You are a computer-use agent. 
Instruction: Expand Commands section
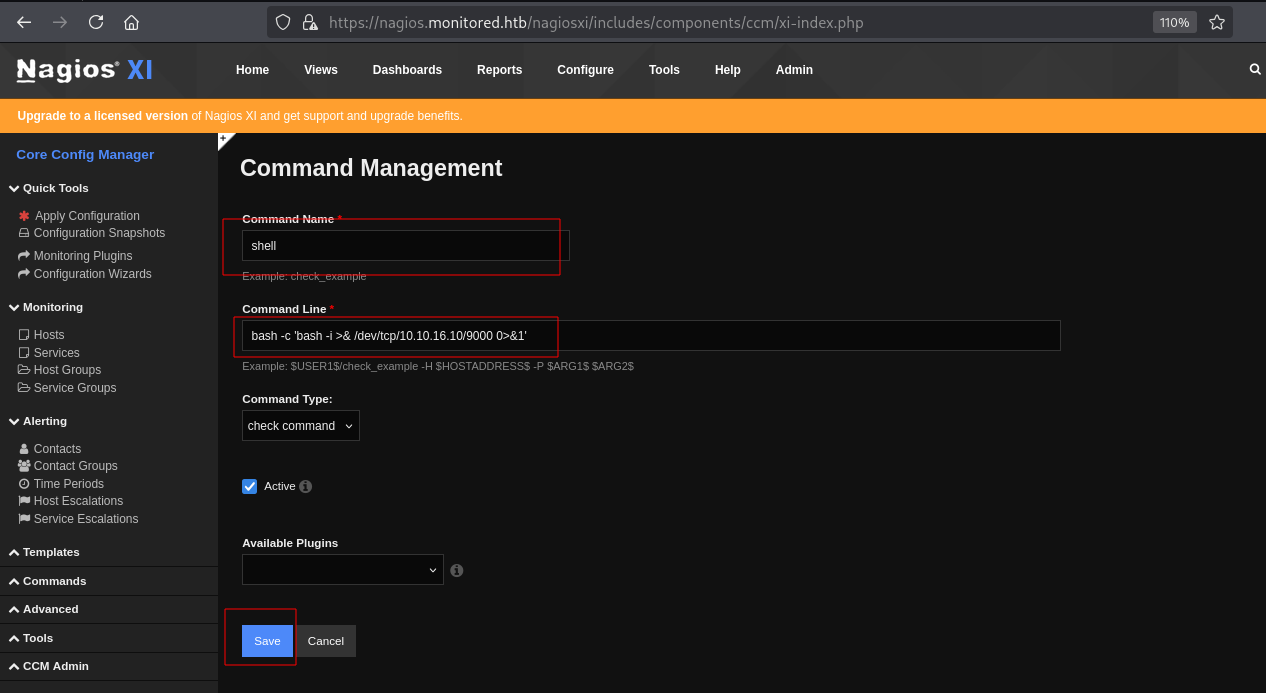[x=47, y=581]
